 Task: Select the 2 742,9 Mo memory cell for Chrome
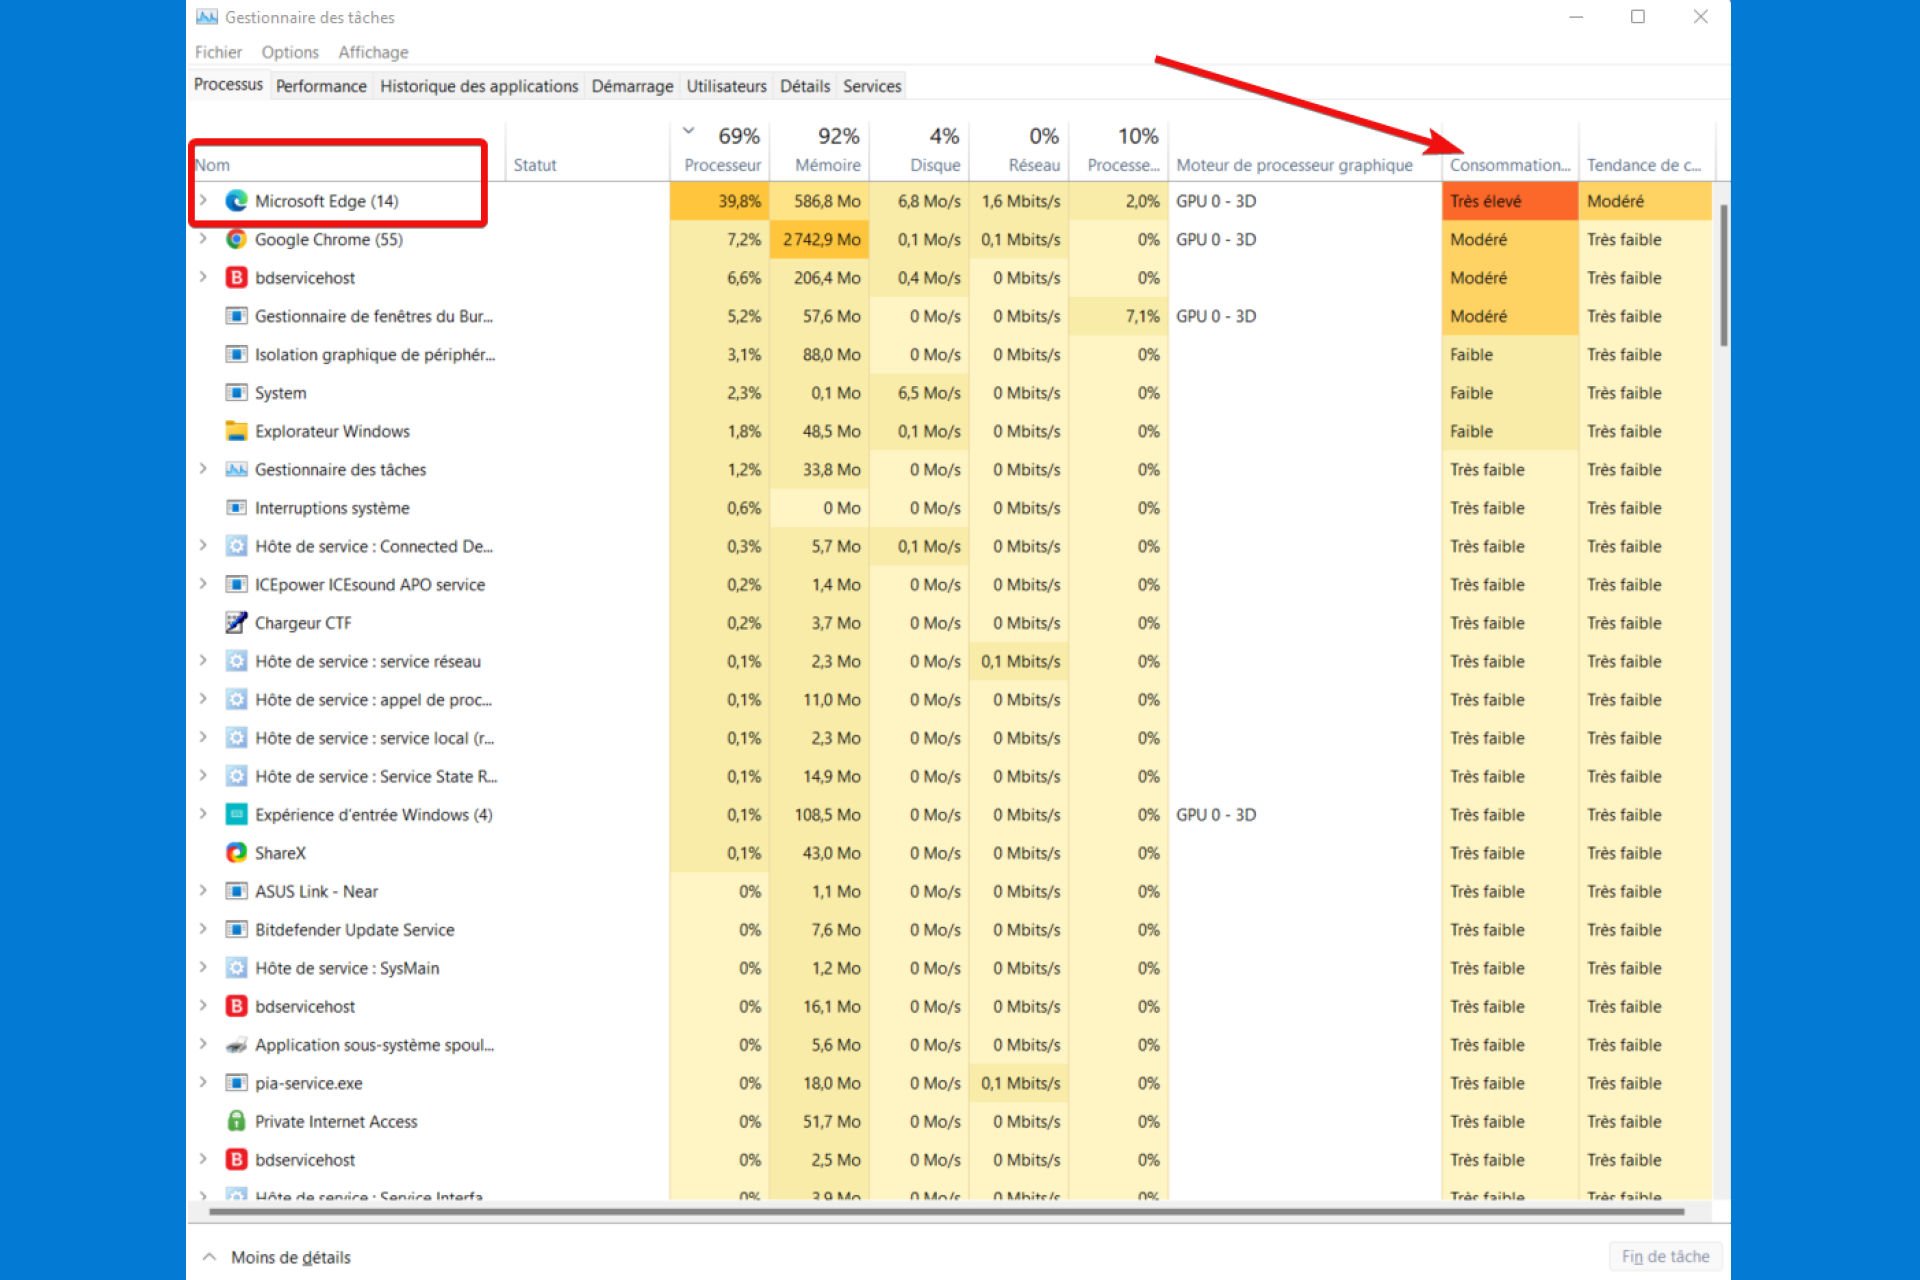tap(820, 239)
